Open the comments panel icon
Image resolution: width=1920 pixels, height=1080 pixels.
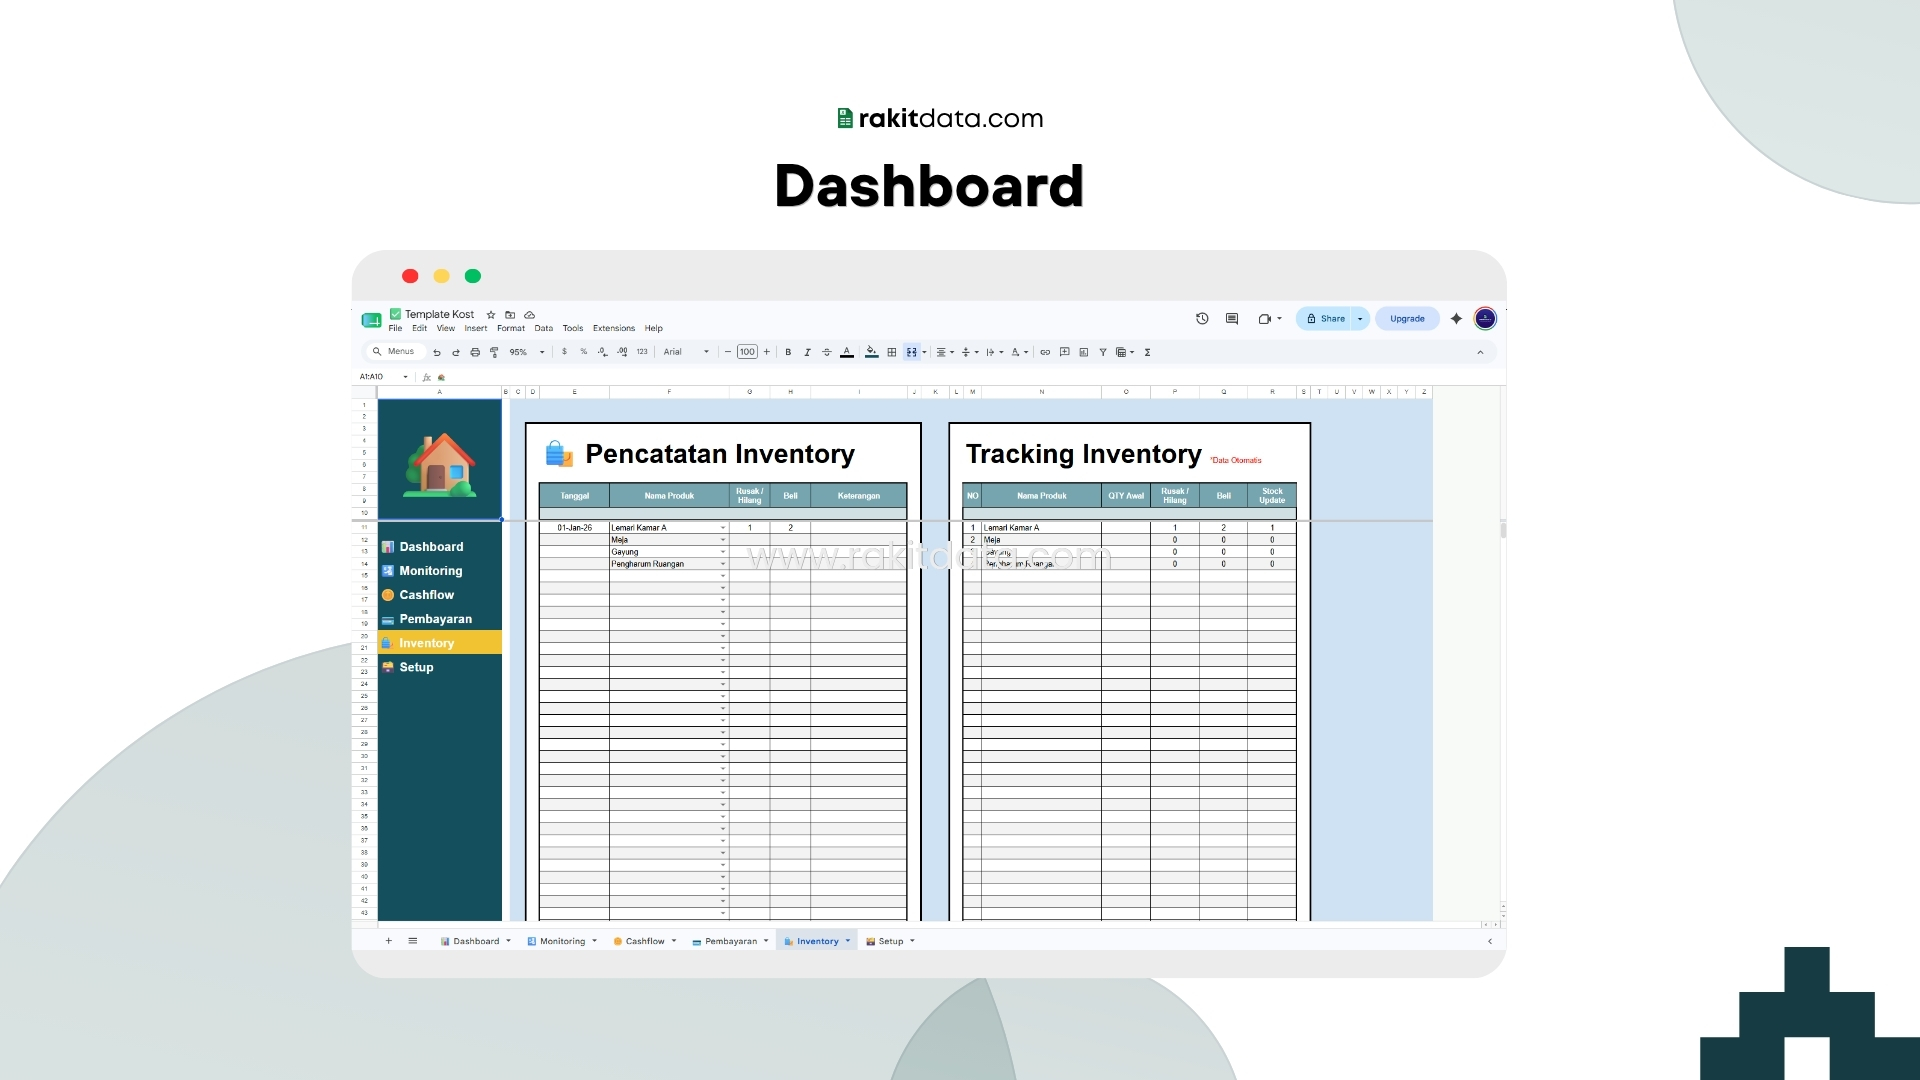1232,319
